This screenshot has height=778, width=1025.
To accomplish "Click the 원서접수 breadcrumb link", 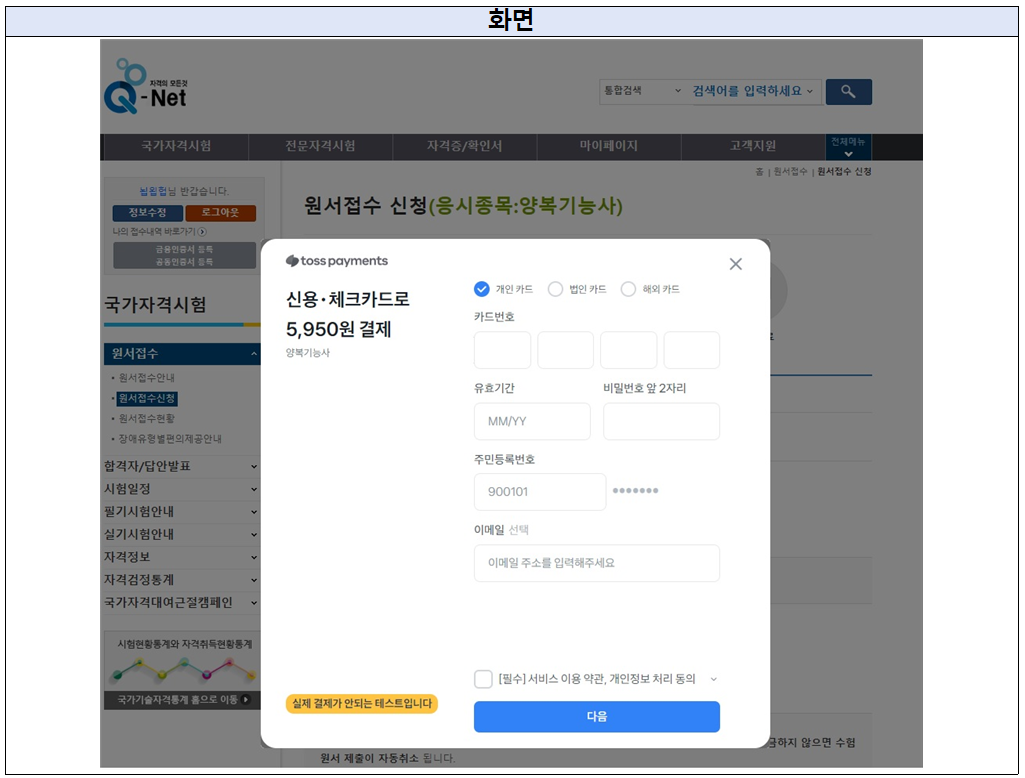I will pos(790,171).
